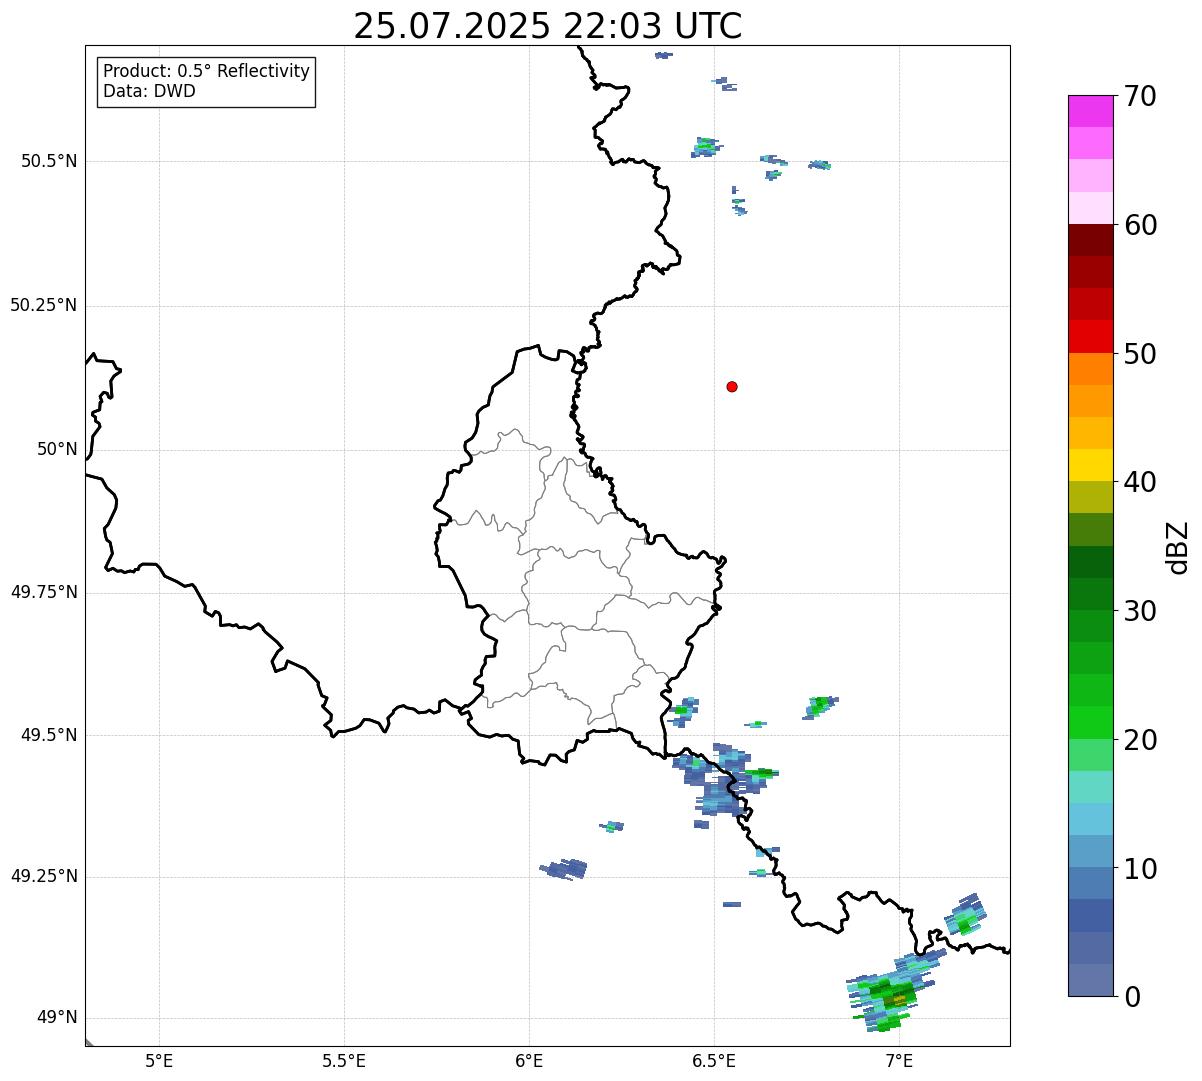The height and width of the screenshot is (1081, 1202).
Task: Click the 'Product: 0.5° Reflectivity' legend text
Action: click(x=206, y=72)
